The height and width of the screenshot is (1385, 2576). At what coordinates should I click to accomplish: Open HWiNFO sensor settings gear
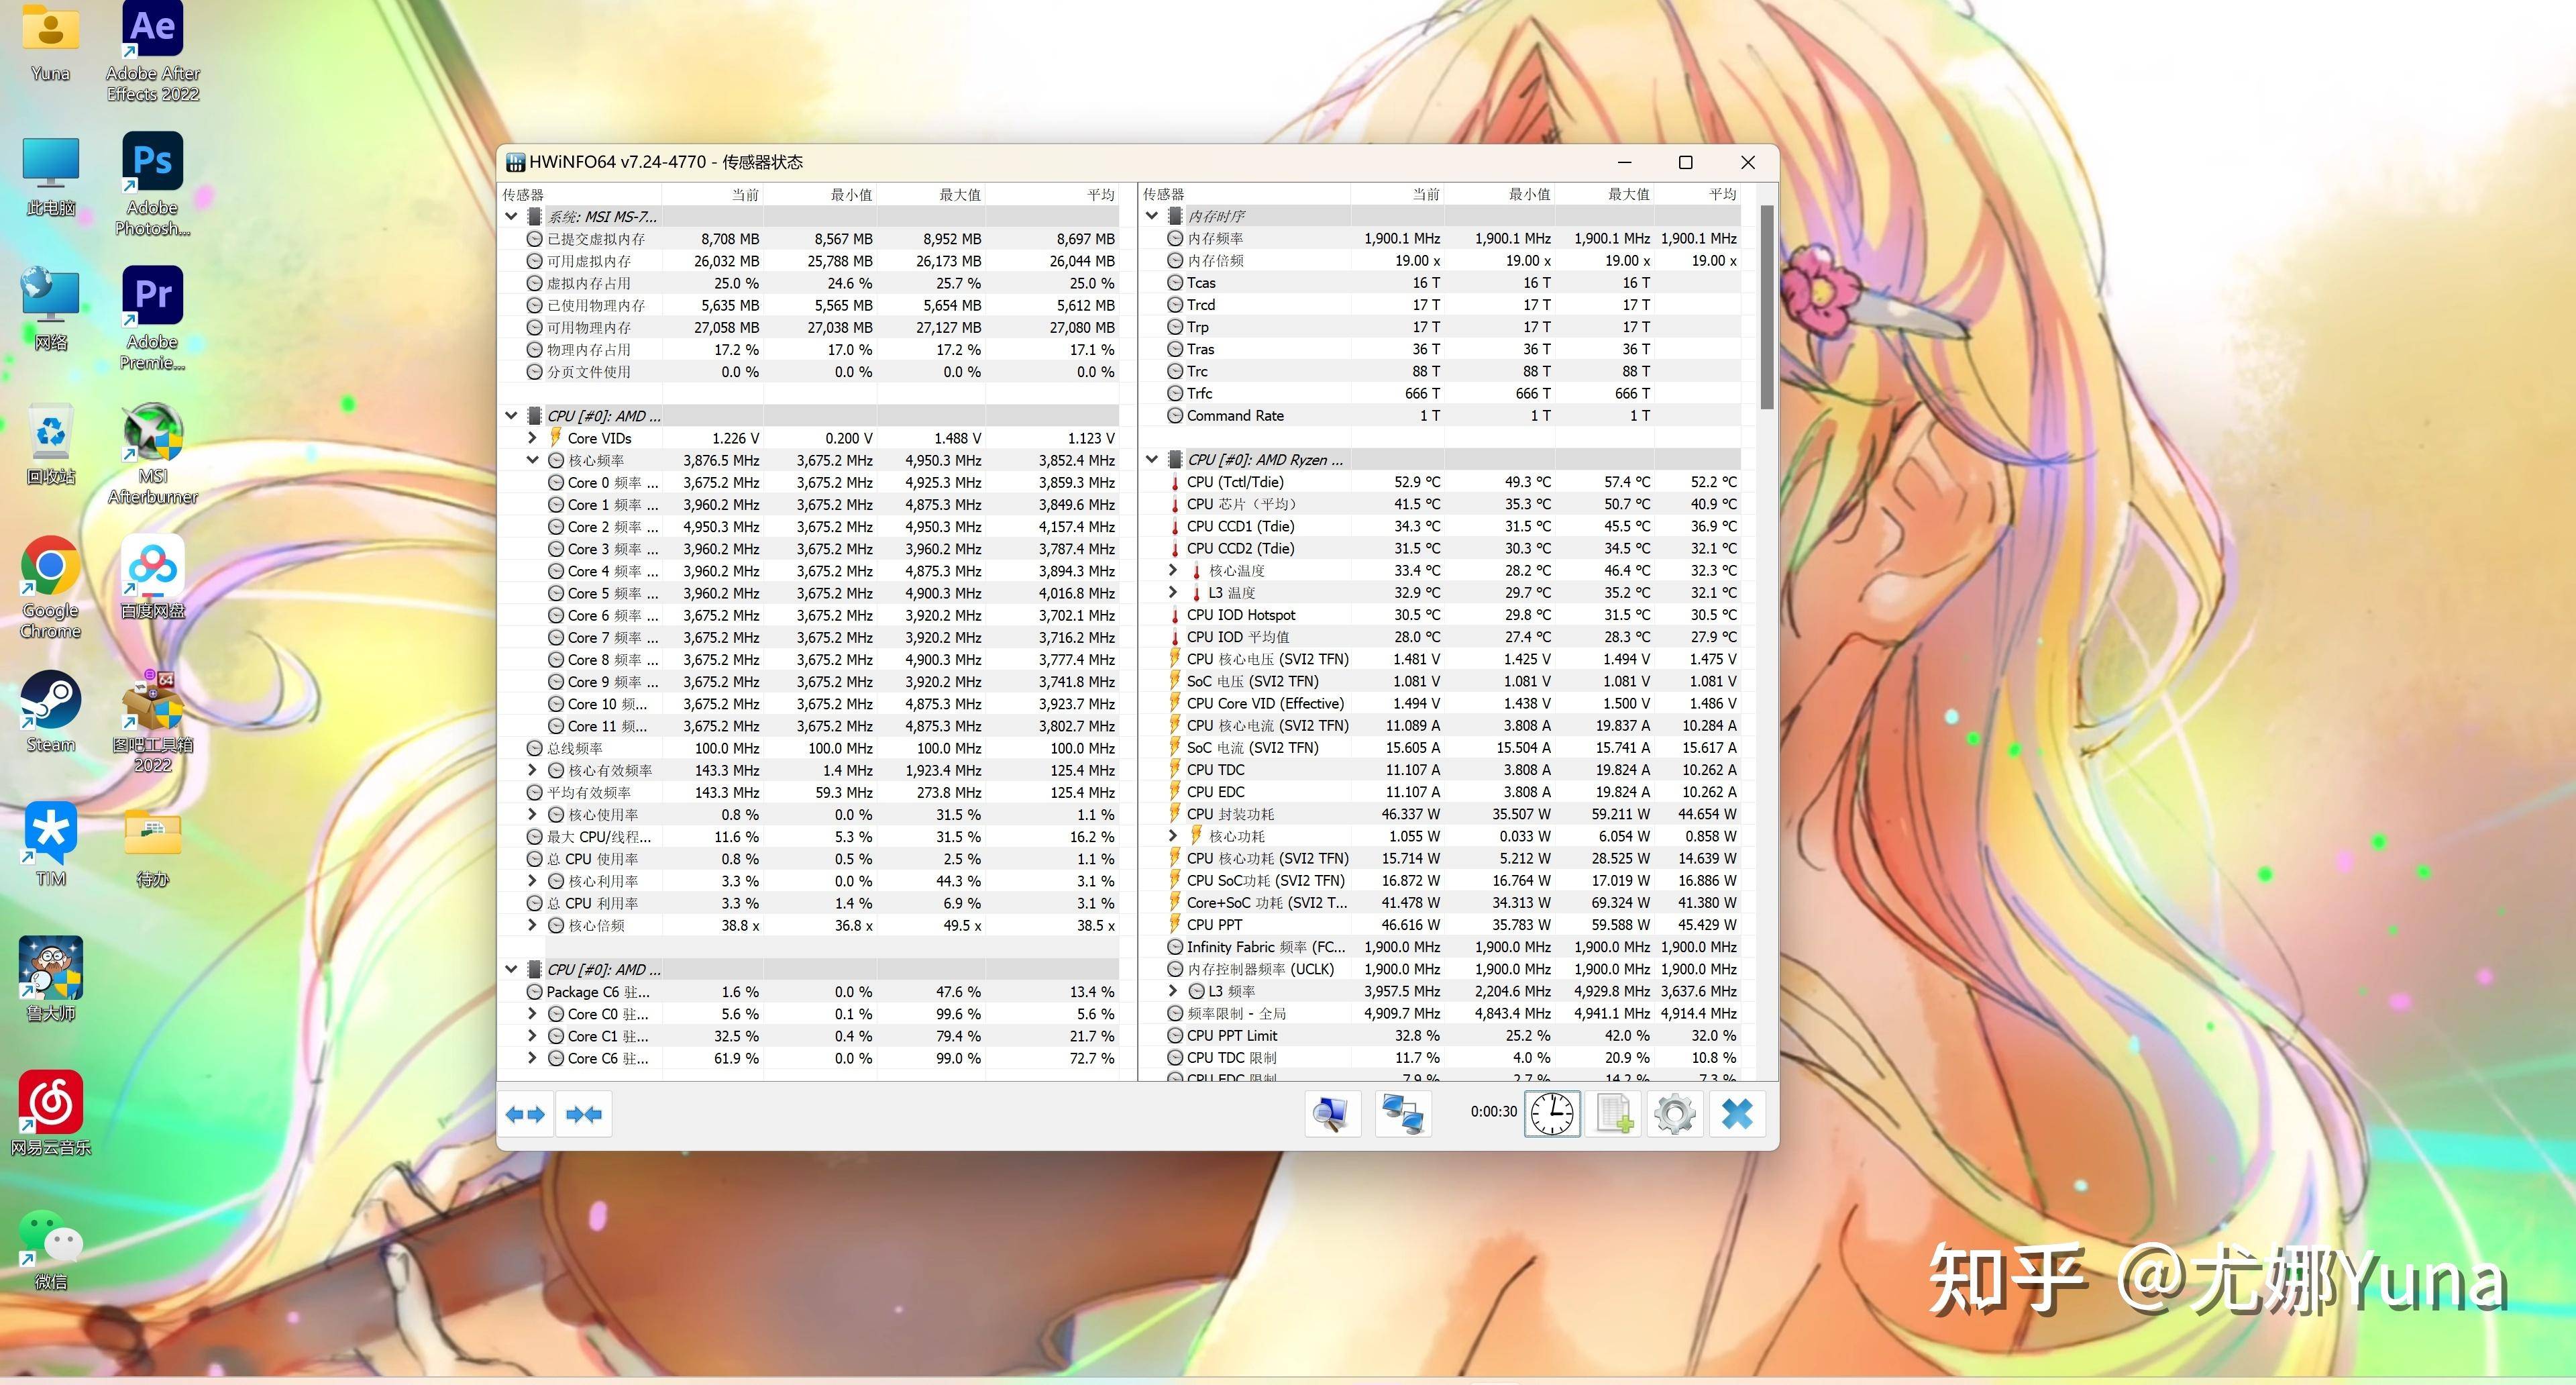[x=1675, y=1114]
